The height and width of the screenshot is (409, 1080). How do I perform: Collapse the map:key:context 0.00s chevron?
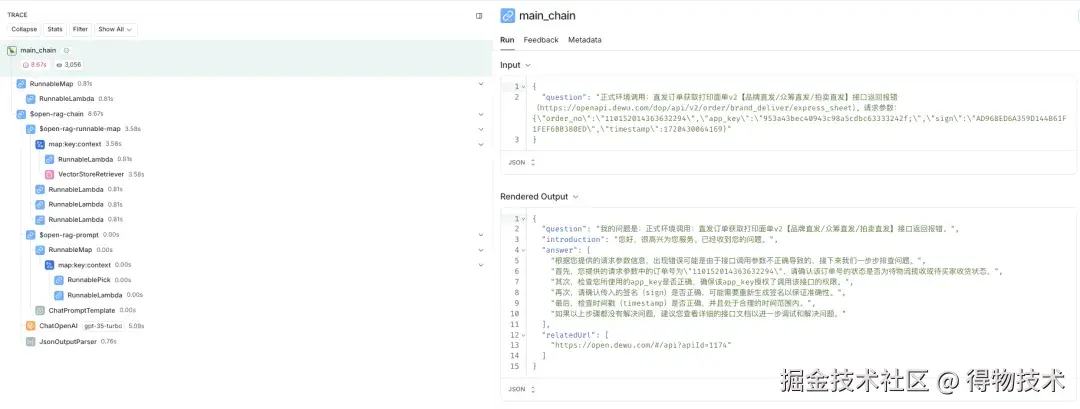pyautogui.click(x=481, y=265)
